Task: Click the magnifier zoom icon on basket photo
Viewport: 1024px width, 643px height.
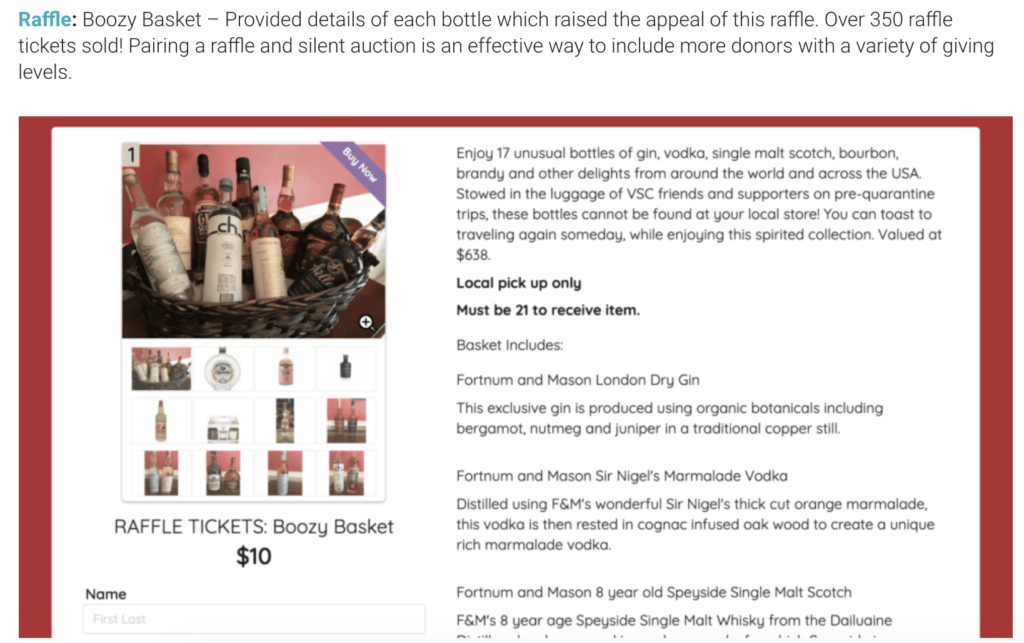Action: [367, 322]
